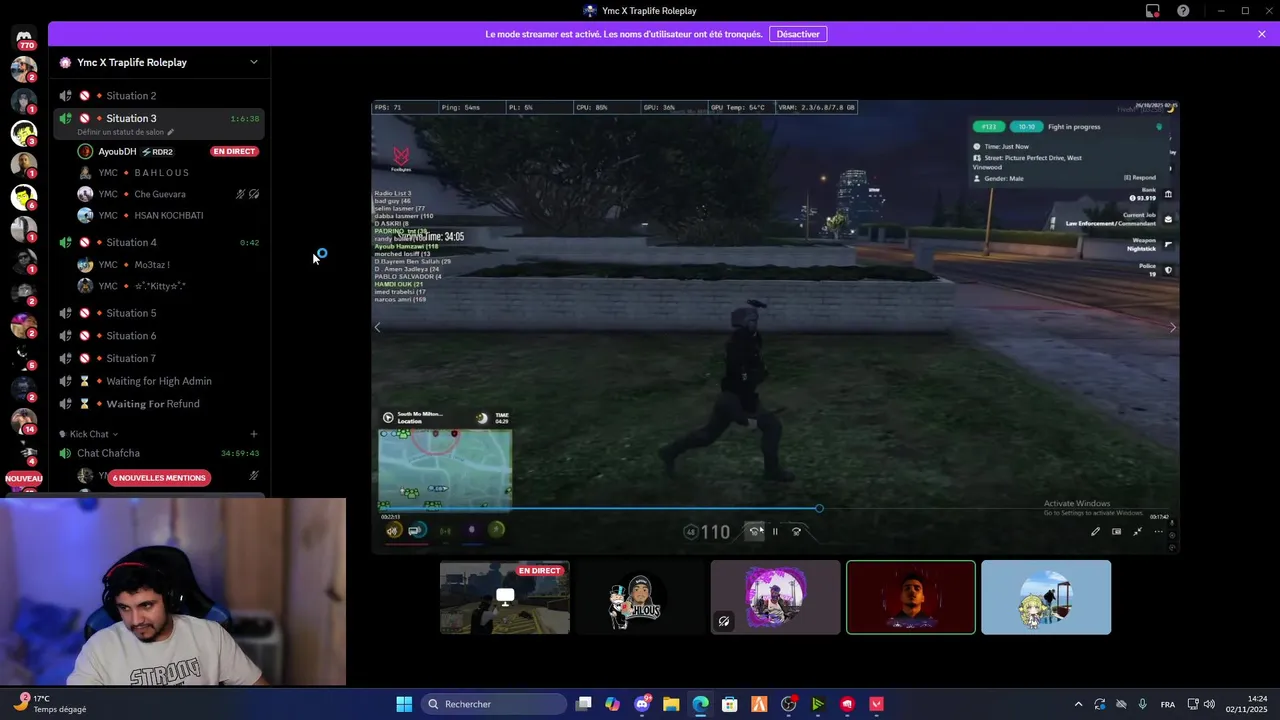Toggle phone icon right of pause
Viewport: 1280px width, 720px height.
tap(796, 531)
